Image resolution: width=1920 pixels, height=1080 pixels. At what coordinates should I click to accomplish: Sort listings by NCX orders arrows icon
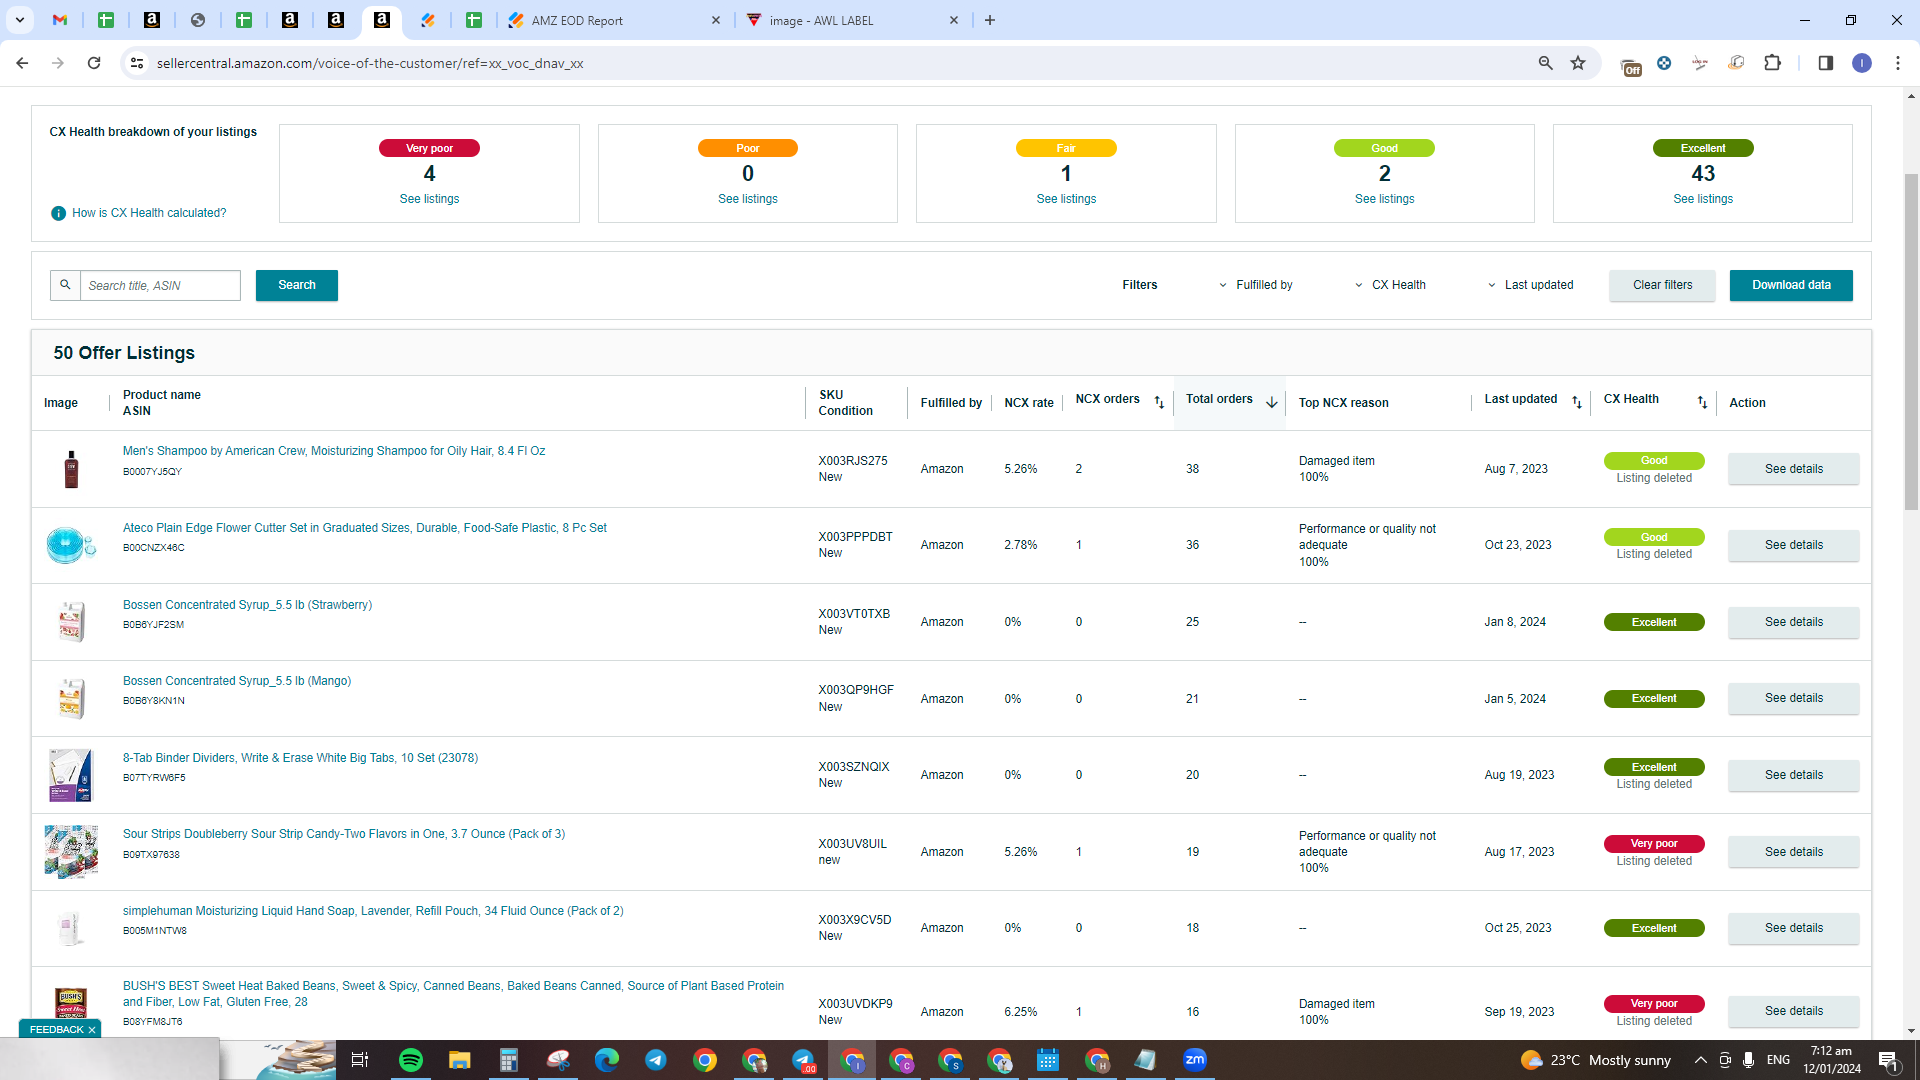[x=1159, y=402]
